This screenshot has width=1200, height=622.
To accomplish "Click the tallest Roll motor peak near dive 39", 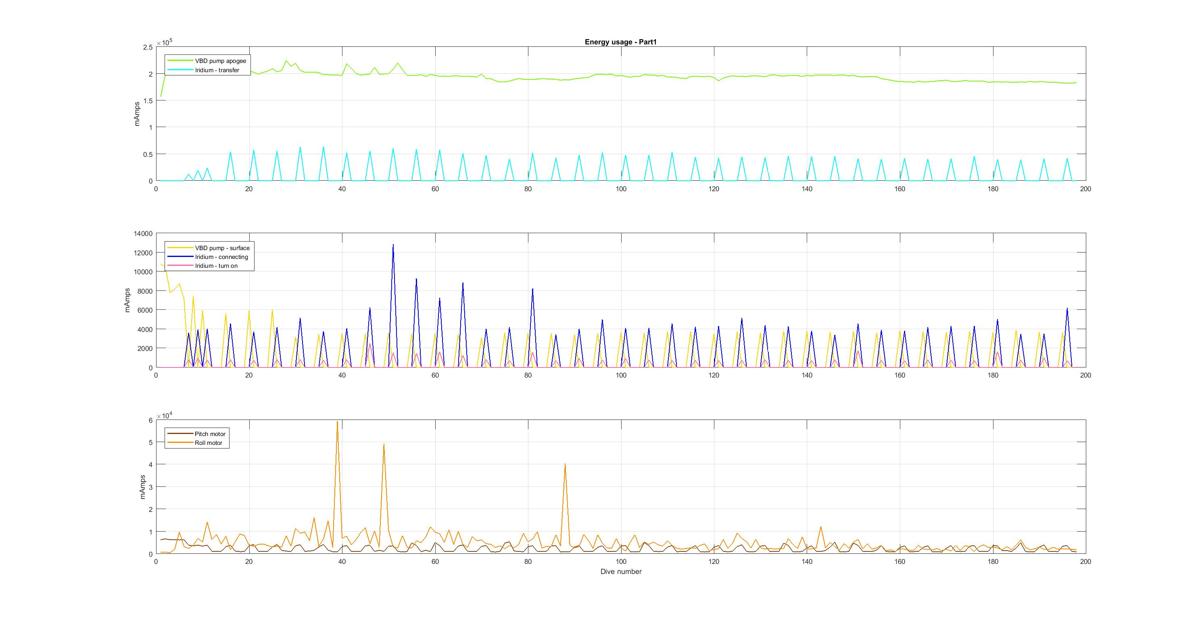I will pos(338,422).
